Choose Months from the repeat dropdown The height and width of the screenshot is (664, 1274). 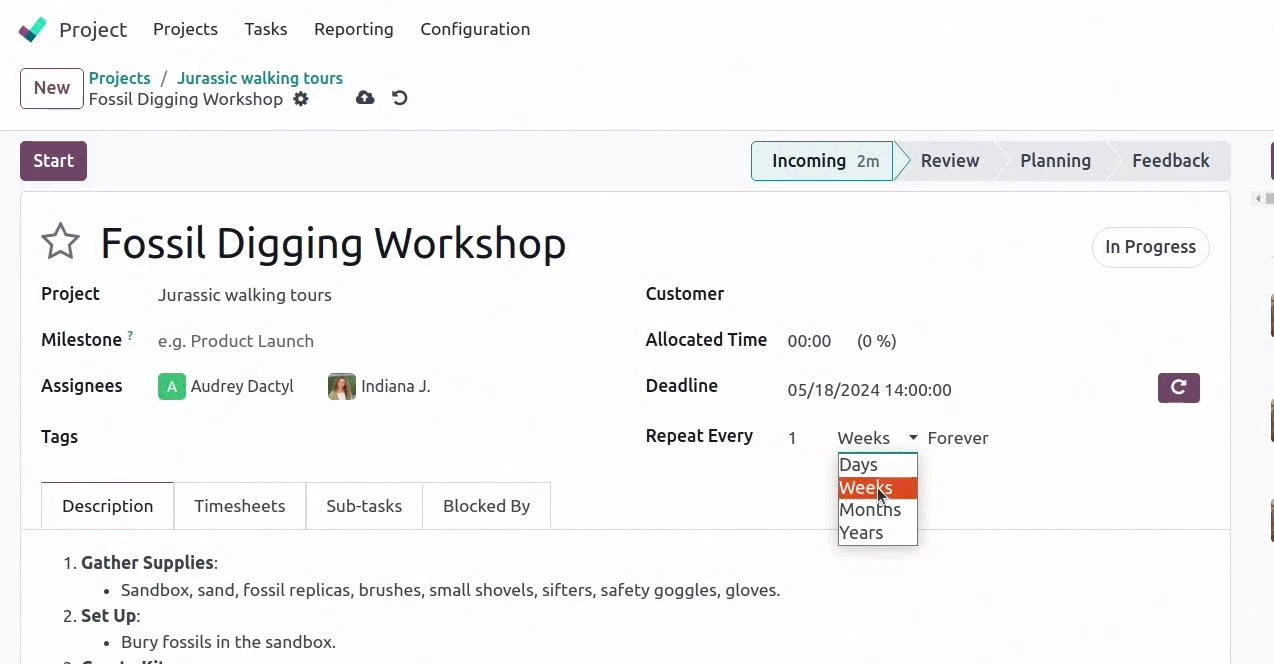click(x=869, y=510)
